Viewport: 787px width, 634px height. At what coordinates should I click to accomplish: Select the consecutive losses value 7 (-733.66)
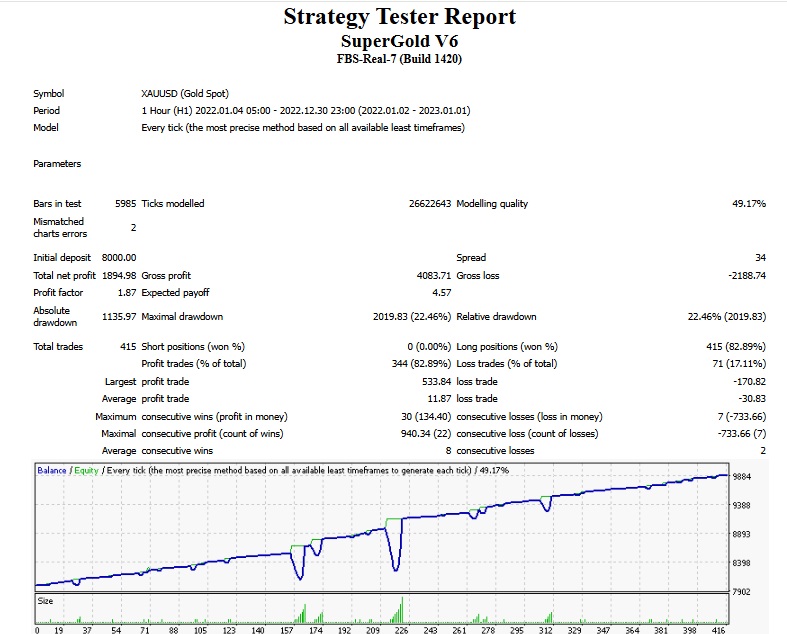(x=742, y=417)
